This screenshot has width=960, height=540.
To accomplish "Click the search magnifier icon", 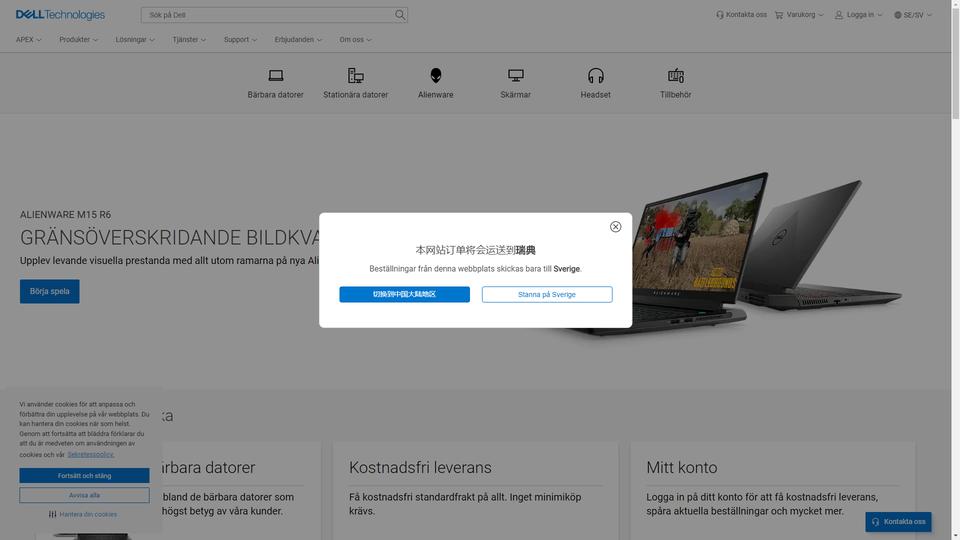I will tap(400, 15).
